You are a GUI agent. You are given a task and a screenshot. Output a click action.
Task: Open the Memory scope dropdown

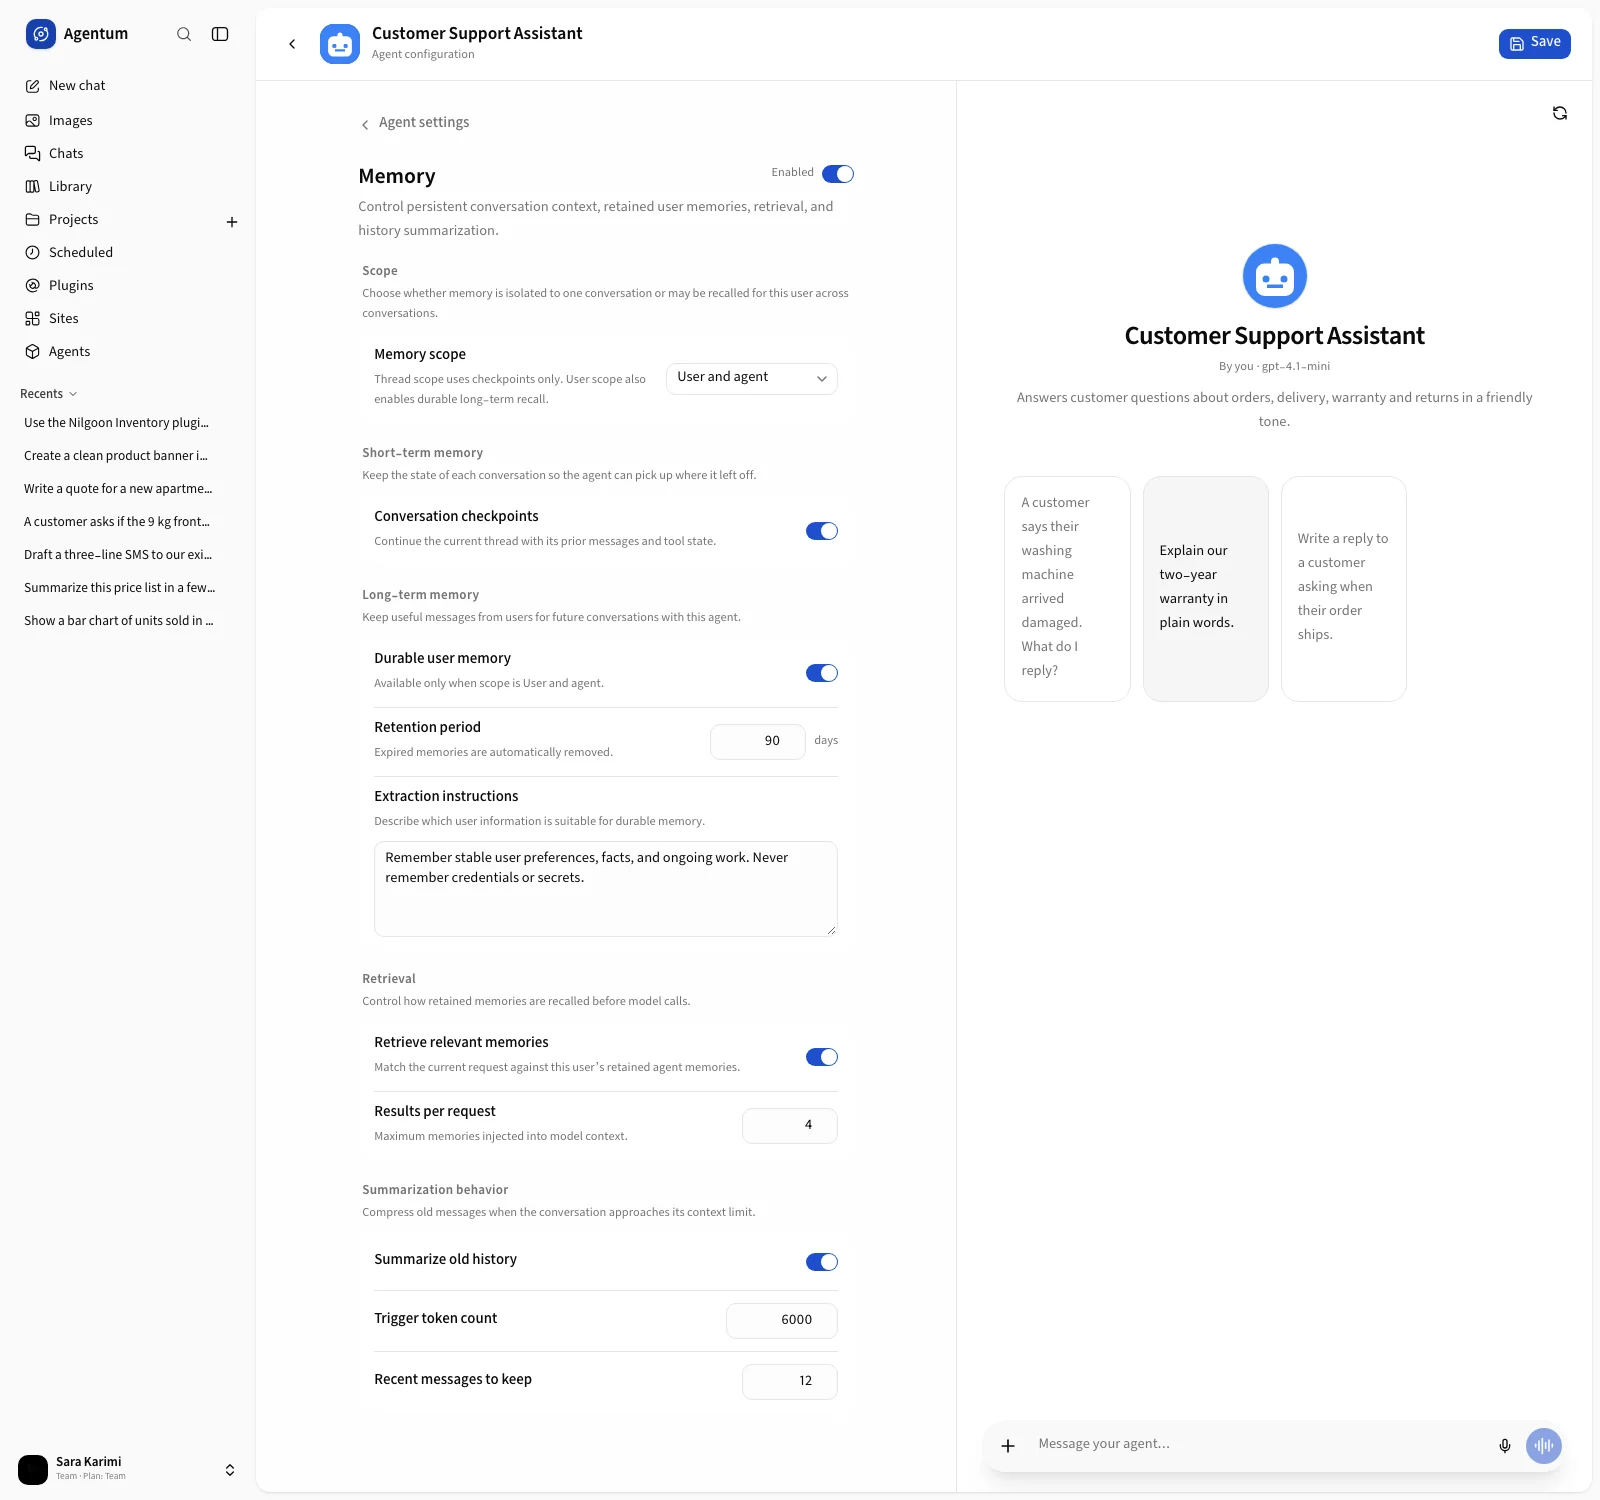751,378
